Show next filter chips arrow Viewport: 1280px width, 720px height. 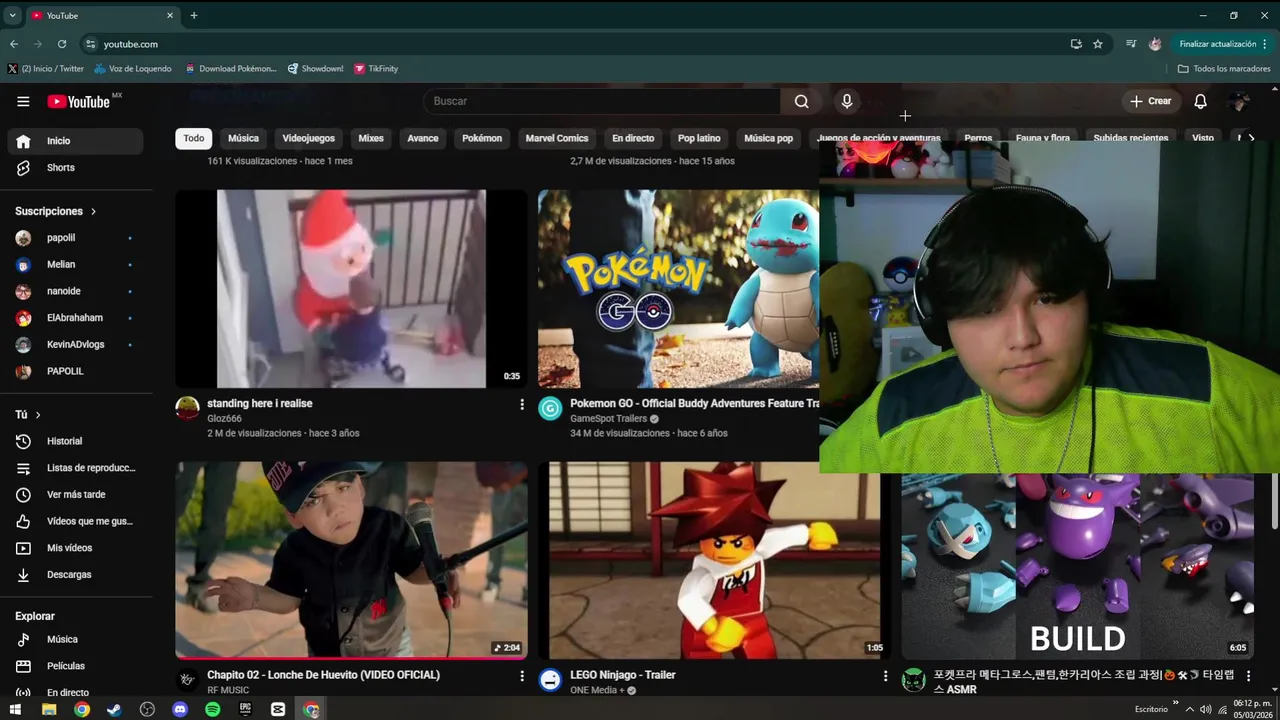click(1250, 138)
